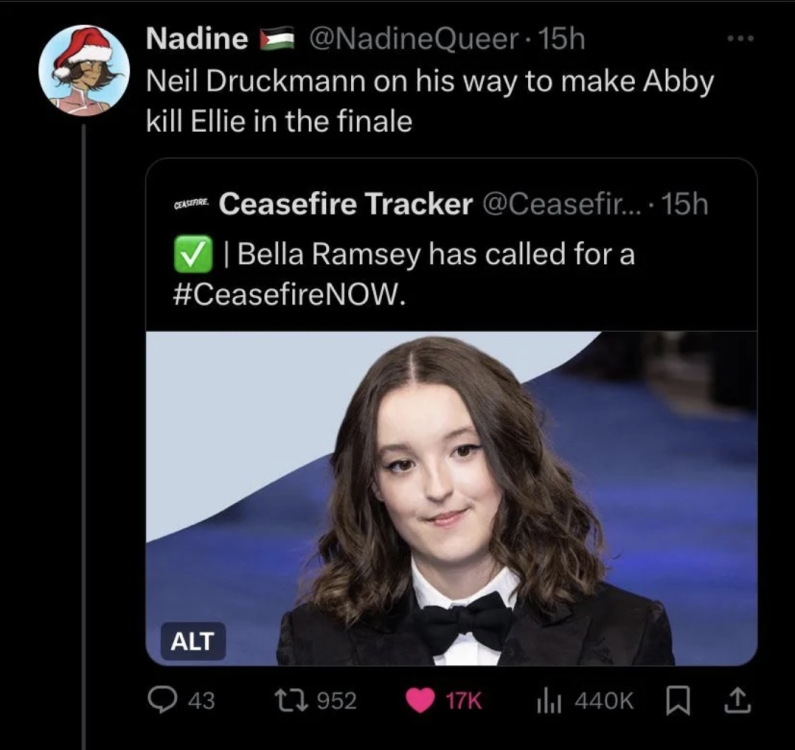795x750 pixels.
Task: Click the Ceasefire Tracker small avatar
Action: [x=188, y=205]
